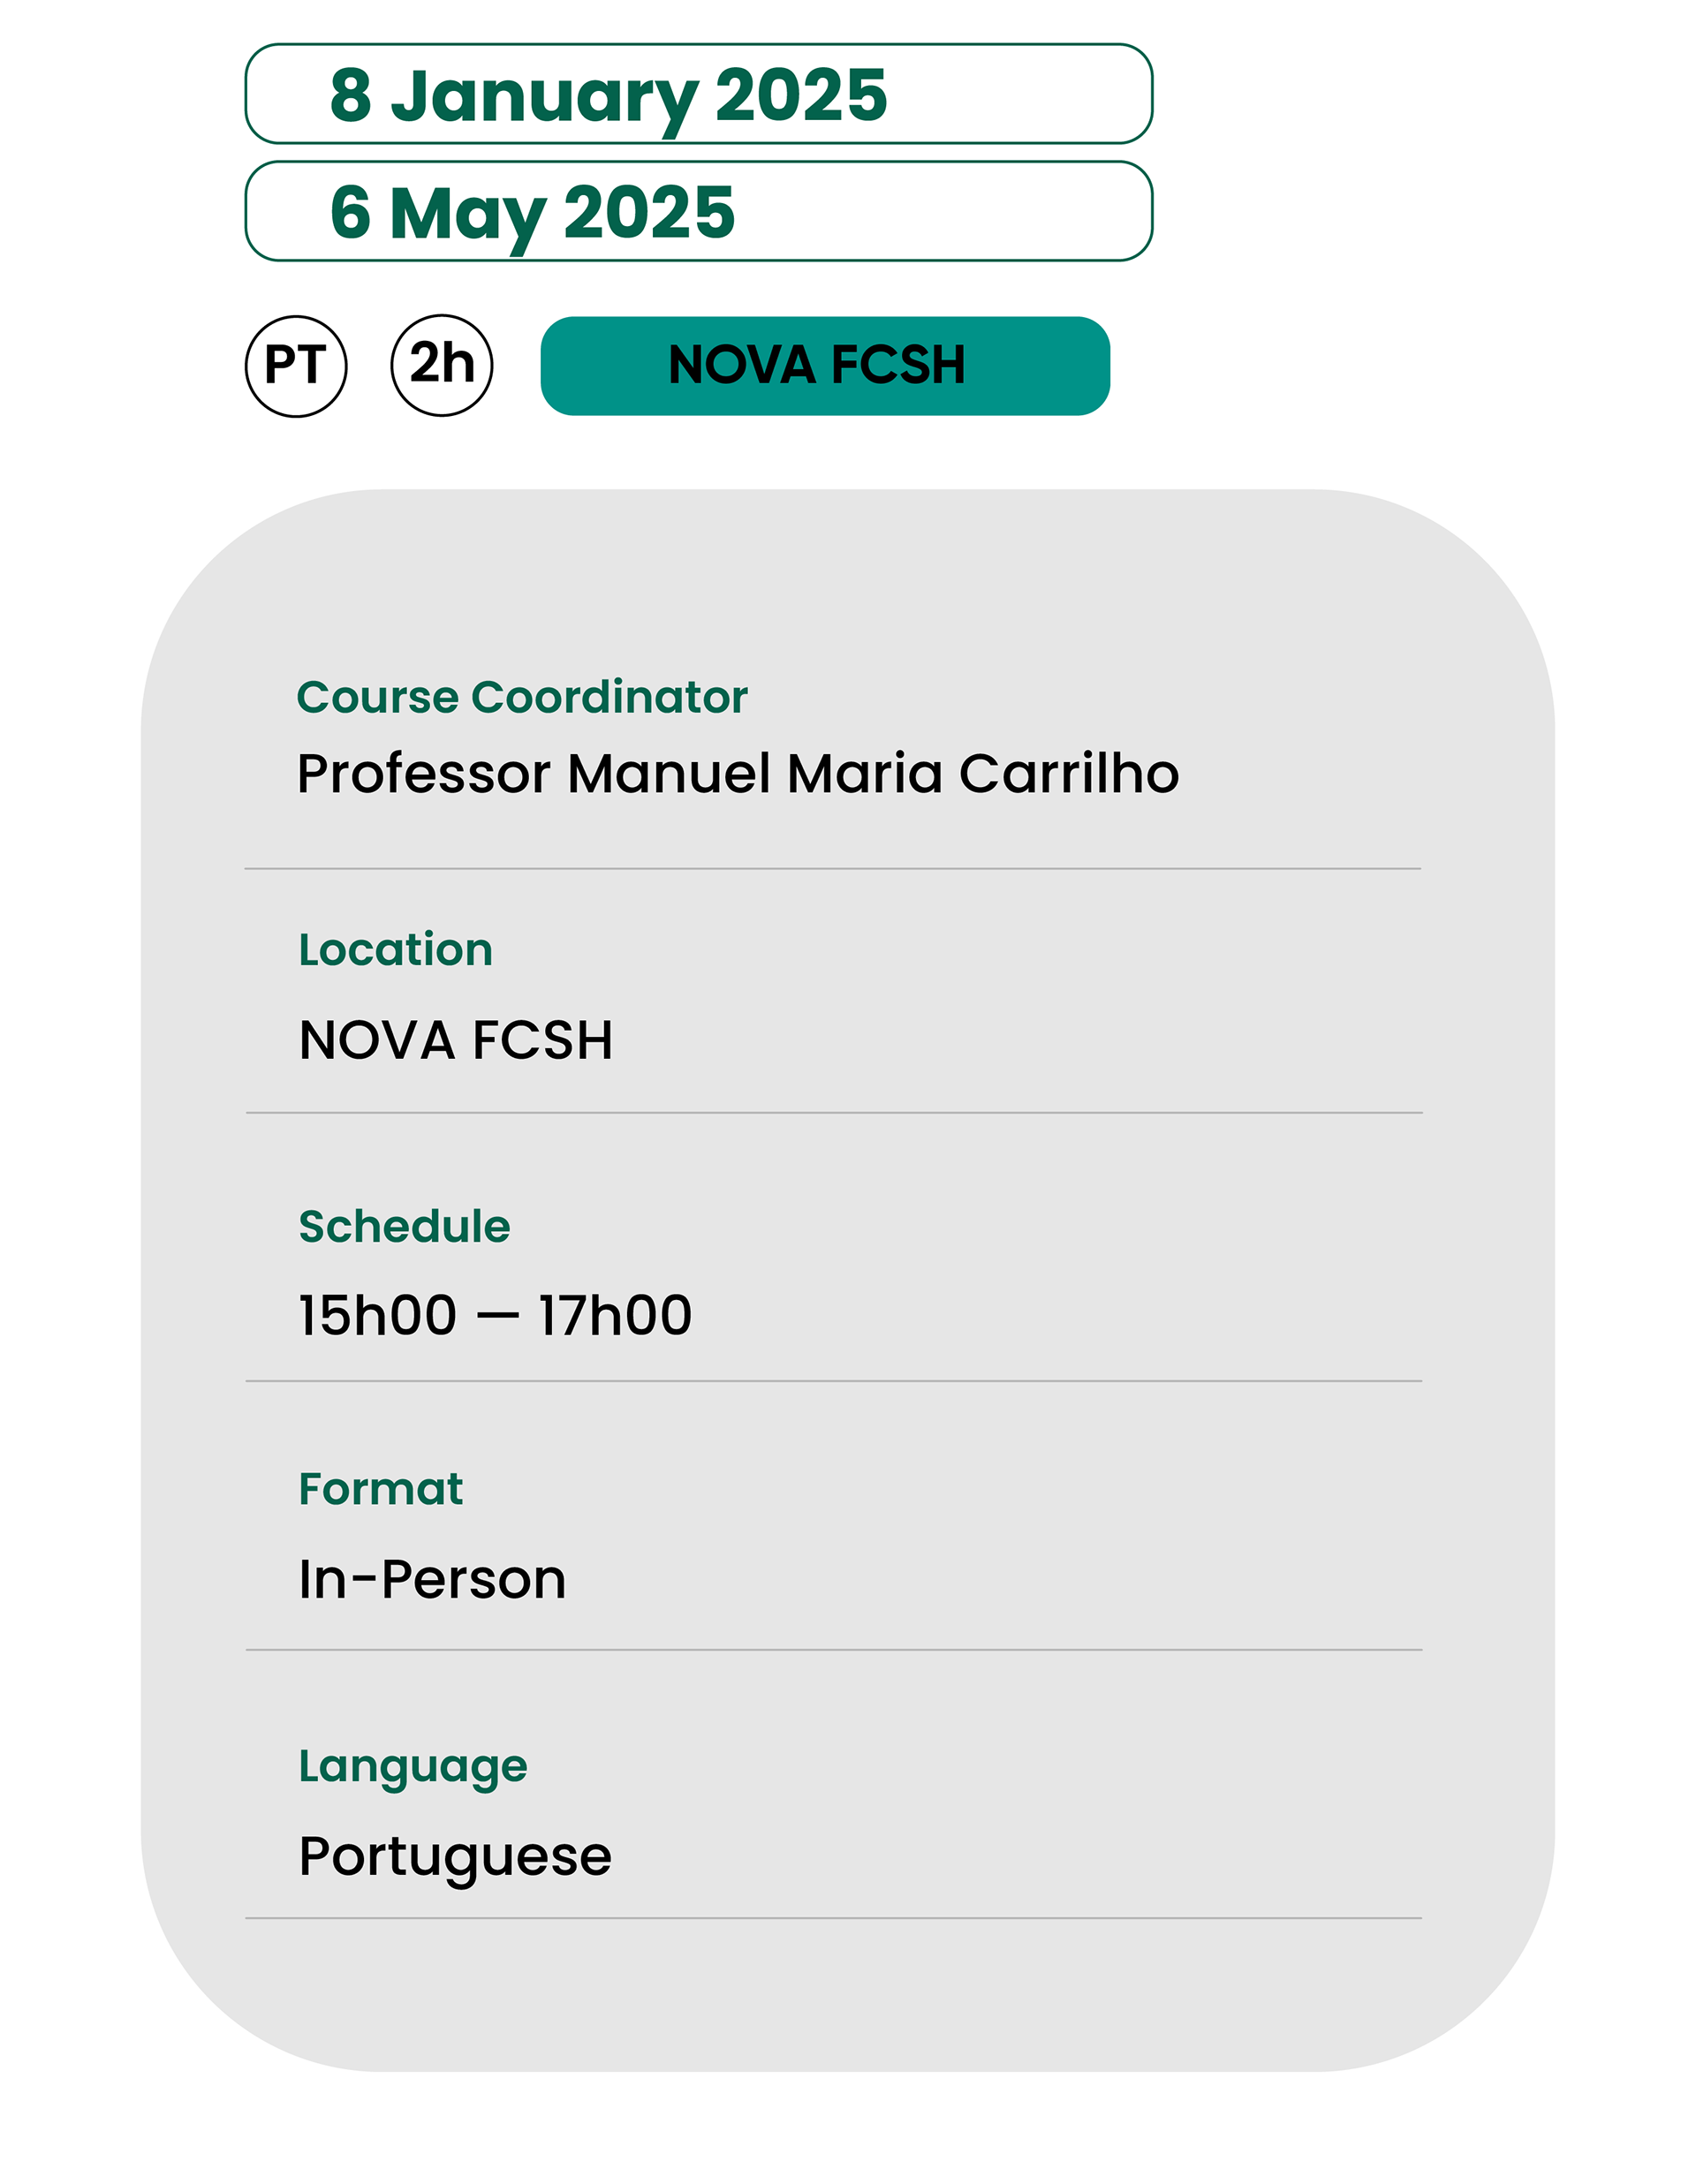Open Professor Manuel Maria Carrilho's name
The width and height of the screenshot is (1696, 2184).
pyautogui.click(x=738, y=773)
